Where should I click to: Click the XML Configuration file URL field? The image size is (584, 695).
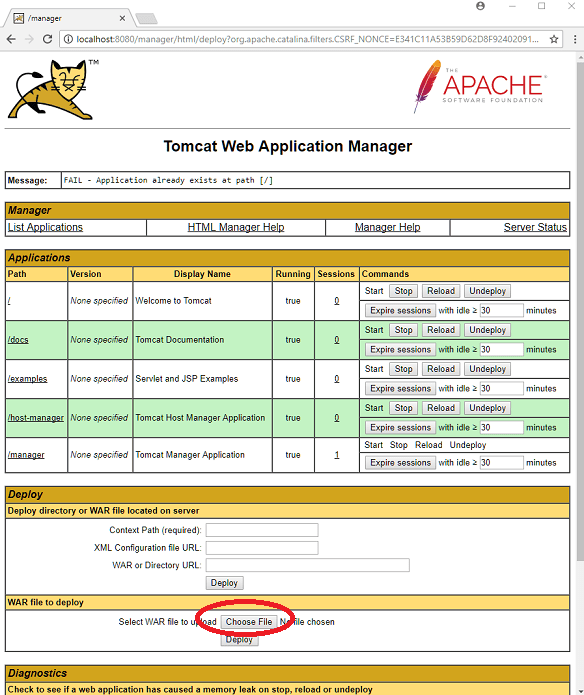(262, 548)
